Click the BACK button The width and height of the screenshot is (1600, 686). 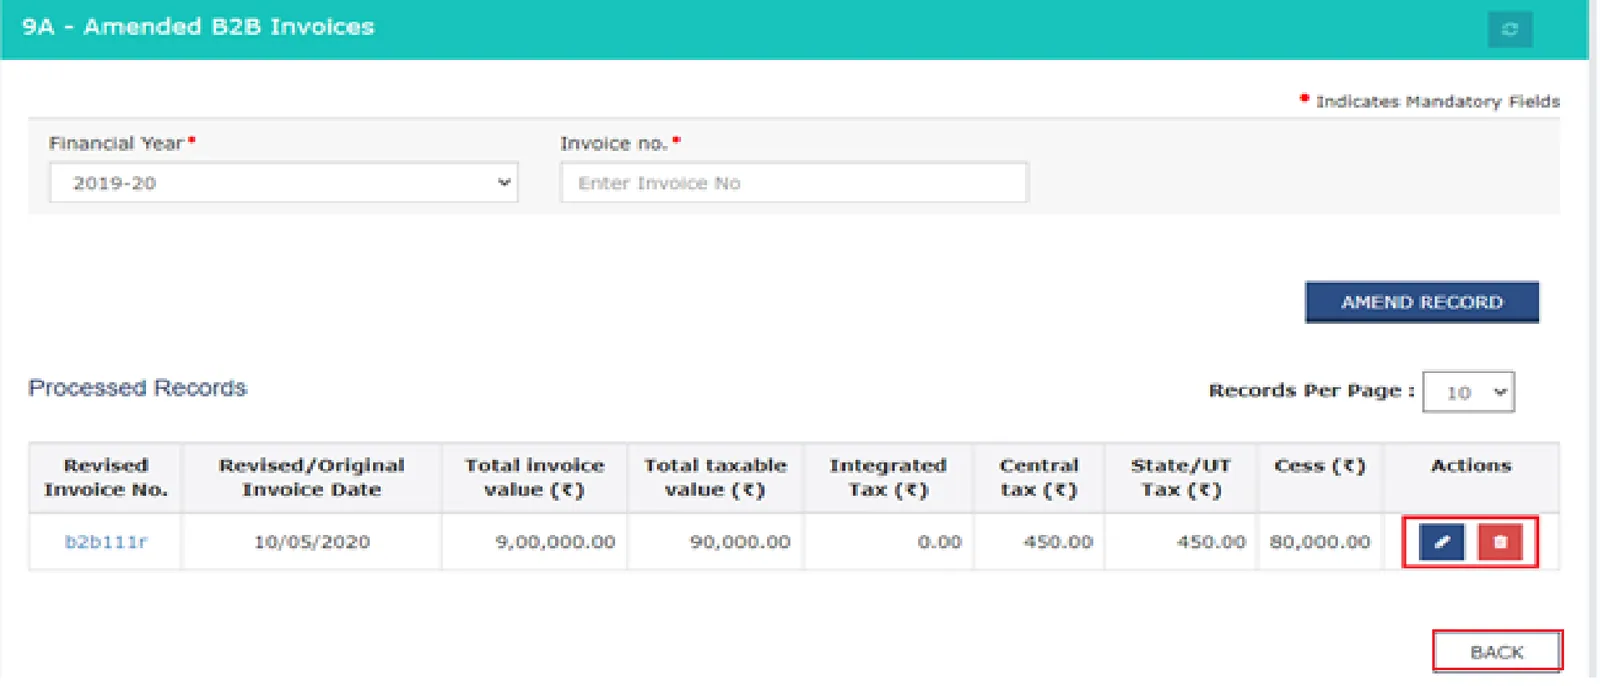1496,652
